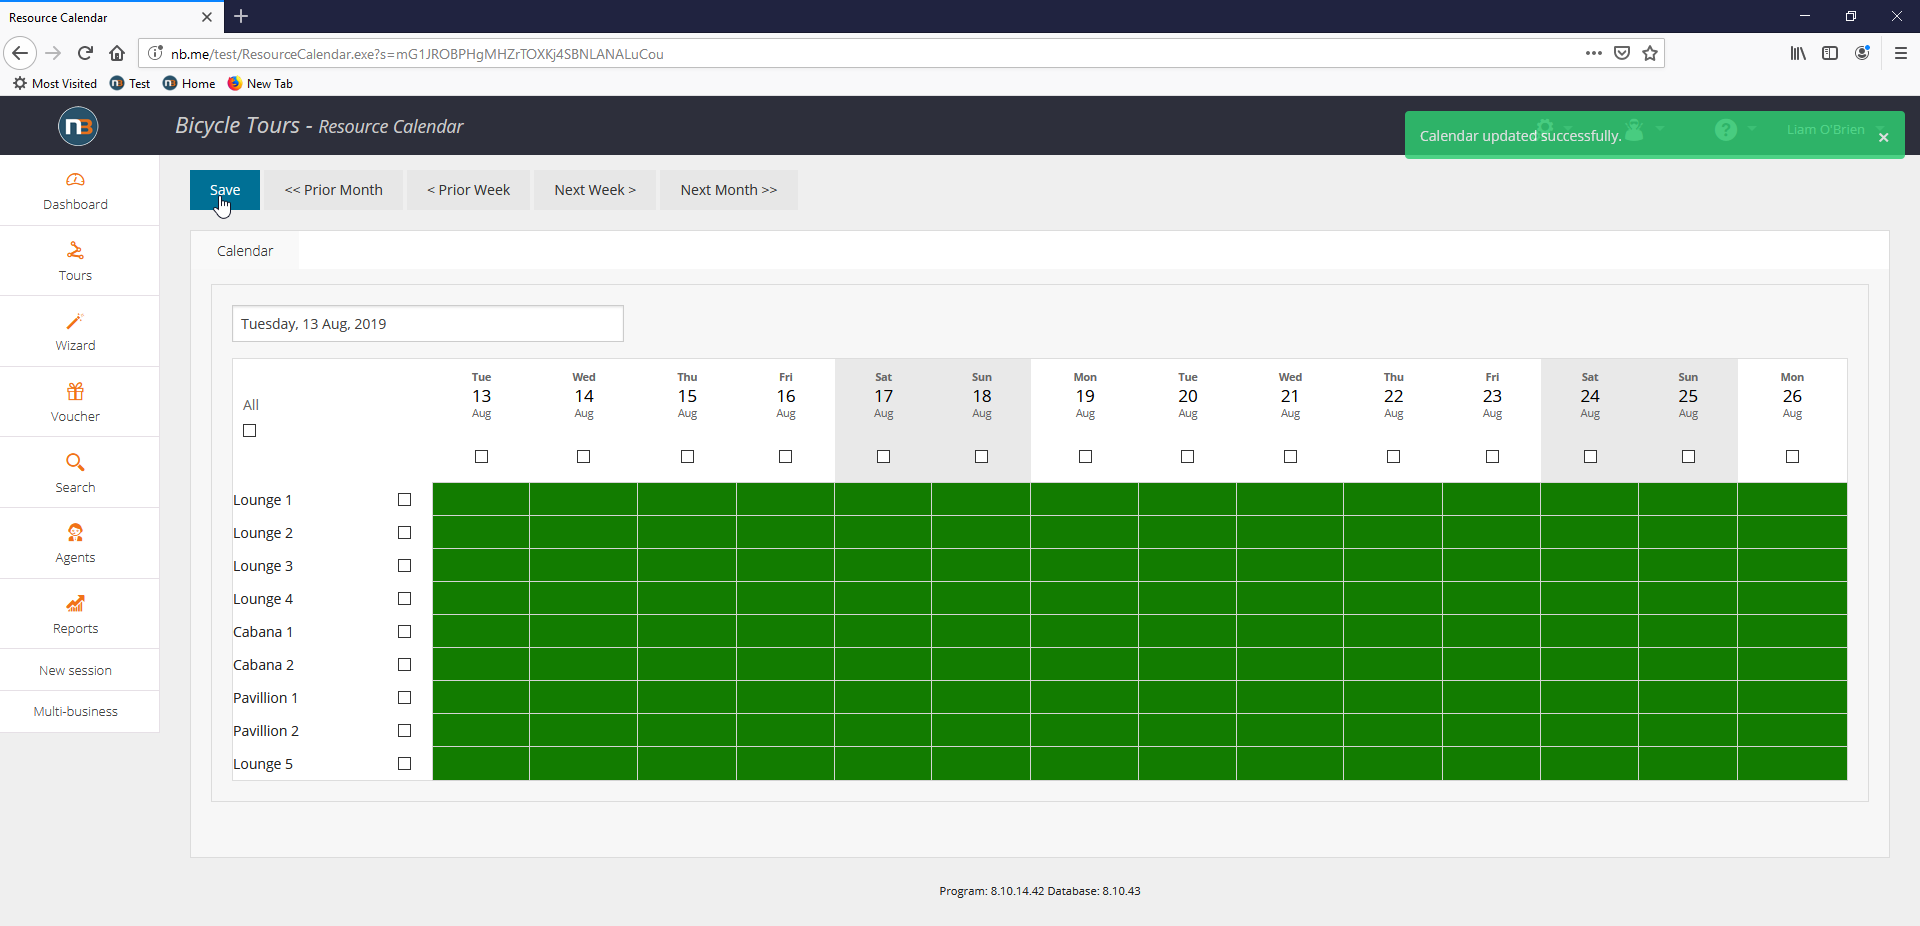Click the Save button

pyautogui.click(x=225, y=190)
